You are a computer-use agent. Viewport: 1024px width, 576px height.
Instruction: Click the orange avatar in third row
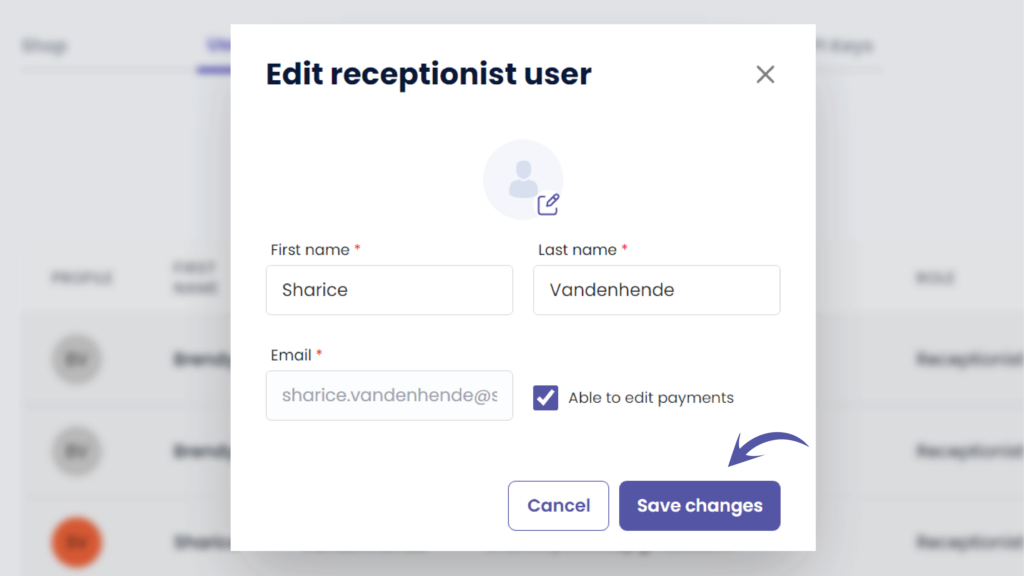pyautogui.click(x=77, y=542)
